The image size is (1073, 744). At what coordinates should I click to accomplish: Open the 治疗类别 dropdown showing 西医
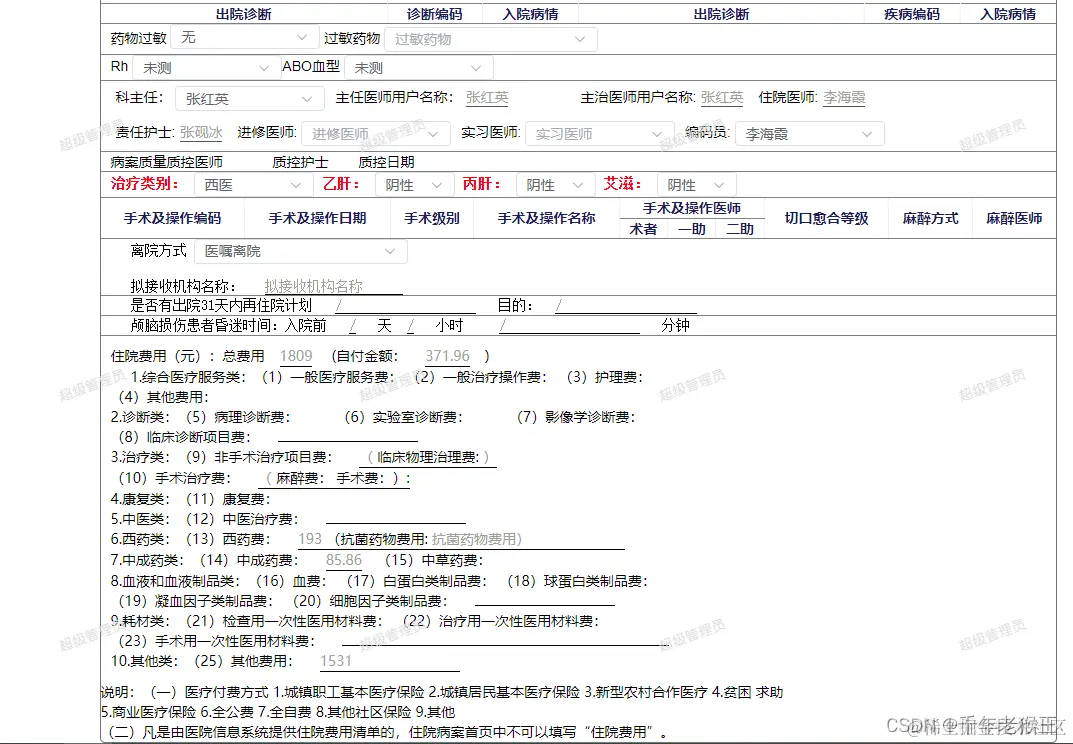(253, 184)
